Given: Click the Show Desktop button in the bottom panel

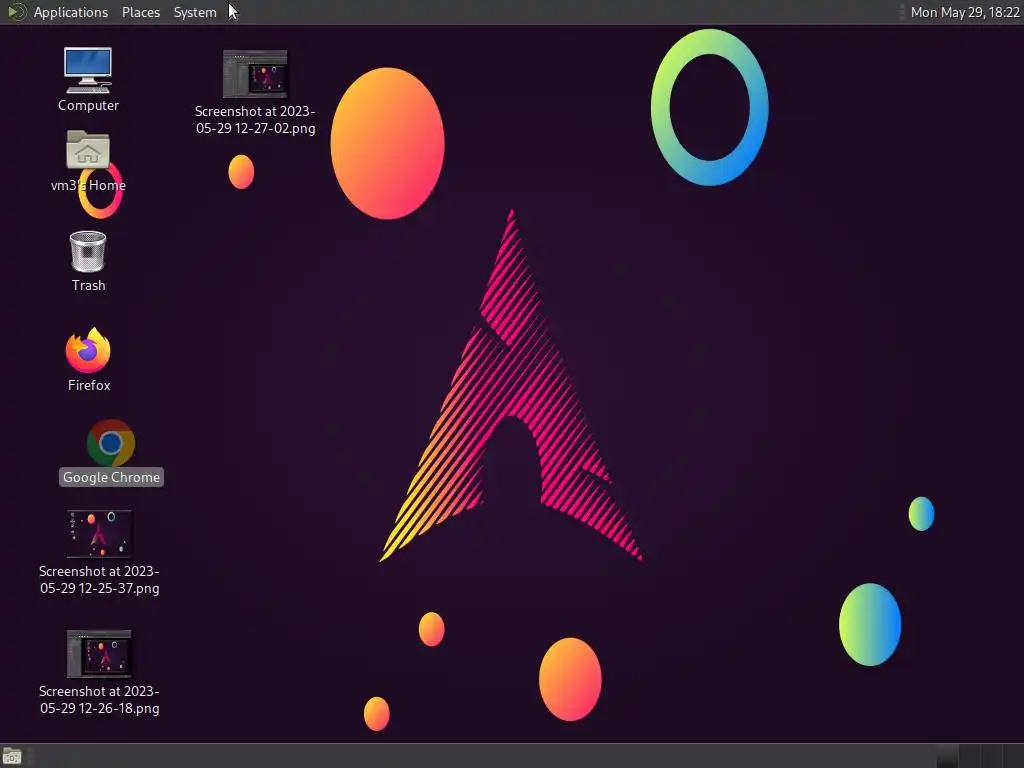Looking at the screenshot, I should click(x=12, y=756).
